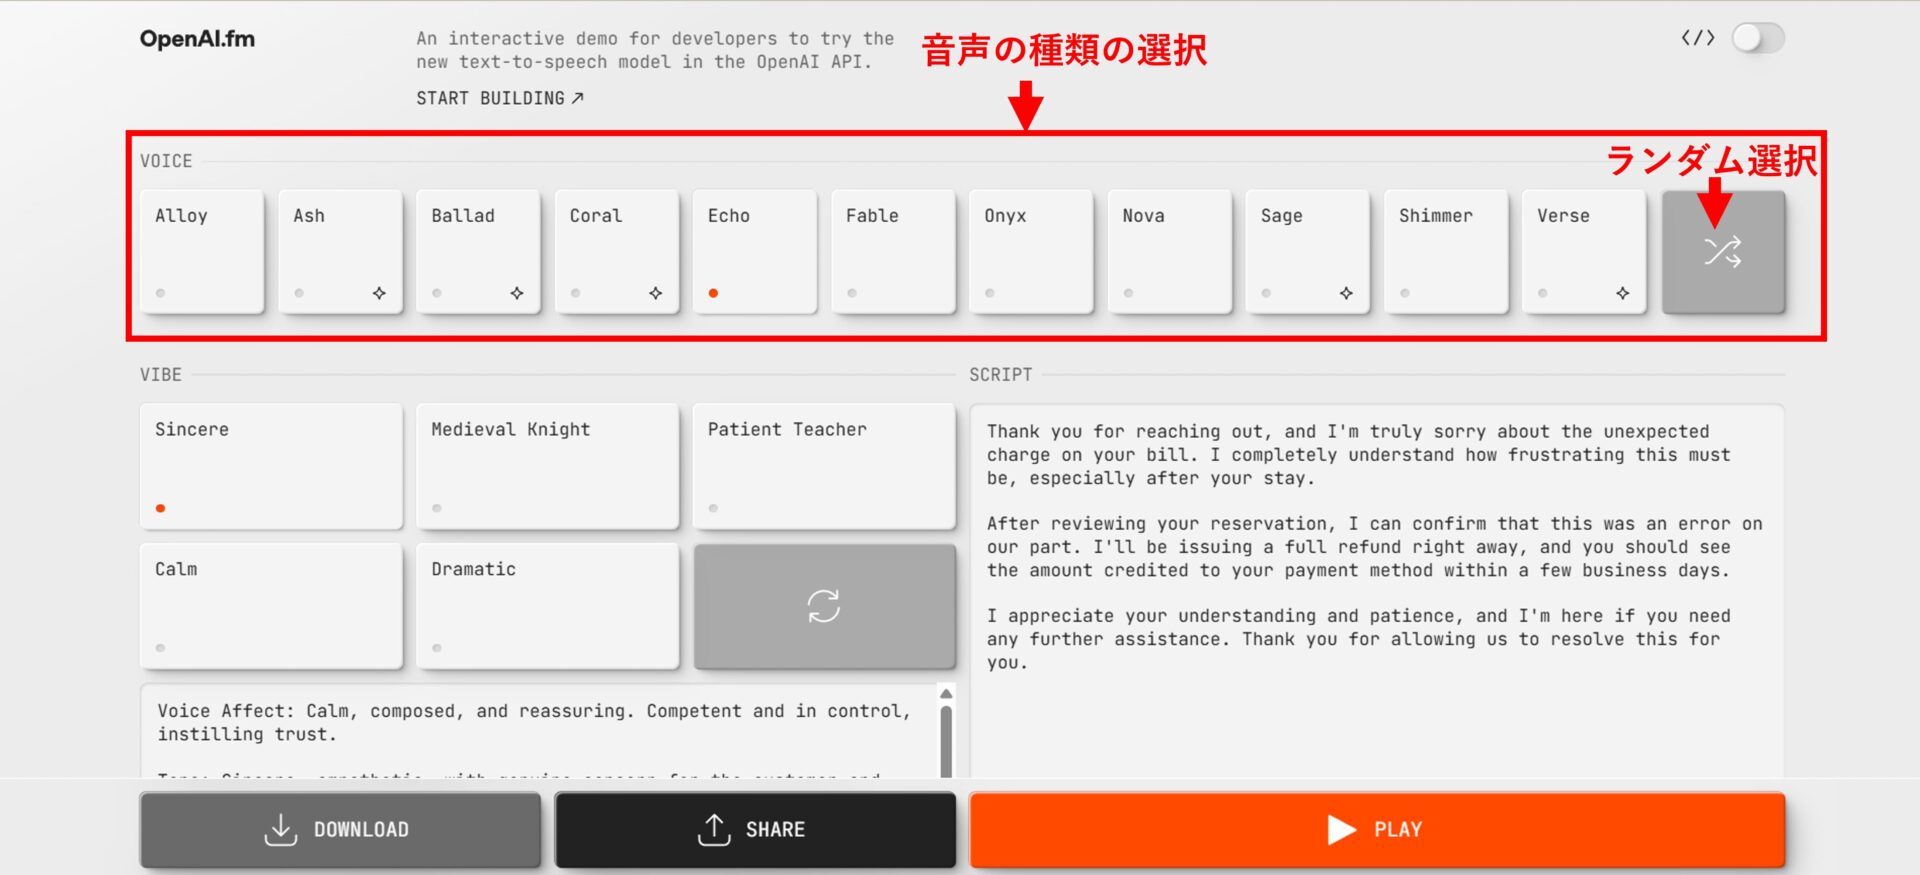Click the sparkle icon on Verse card
This screenshot has height=875, width=1920.
1622,293
